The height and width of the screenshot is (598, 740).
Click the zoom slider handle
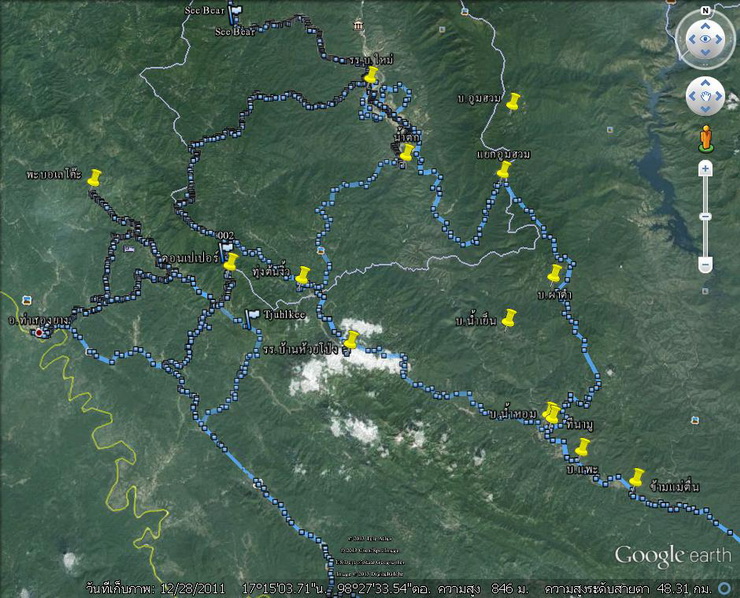click(705, 217)
